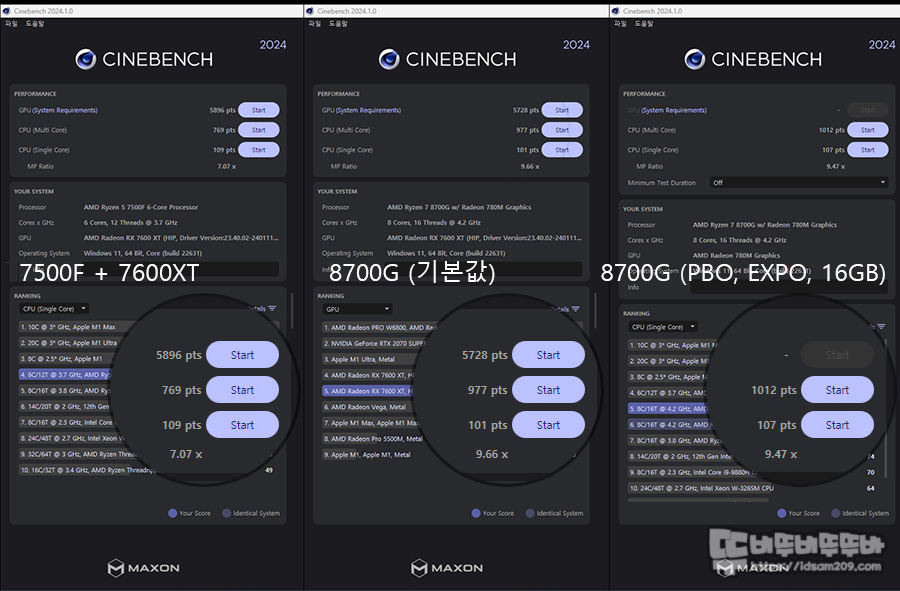Start CPU (Single Core) test in left window
The image size is (900, 591).
259,150
